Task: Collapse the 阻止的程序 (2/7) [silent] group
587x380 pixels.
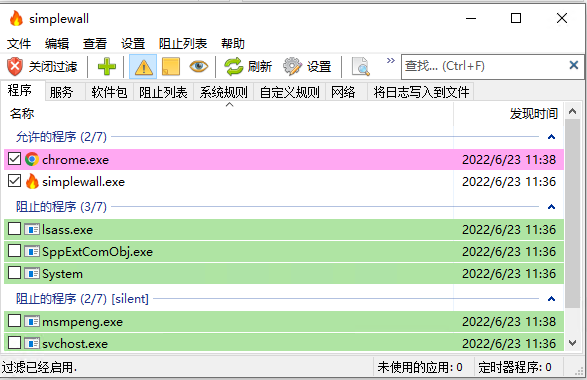Action: [551, 299]
